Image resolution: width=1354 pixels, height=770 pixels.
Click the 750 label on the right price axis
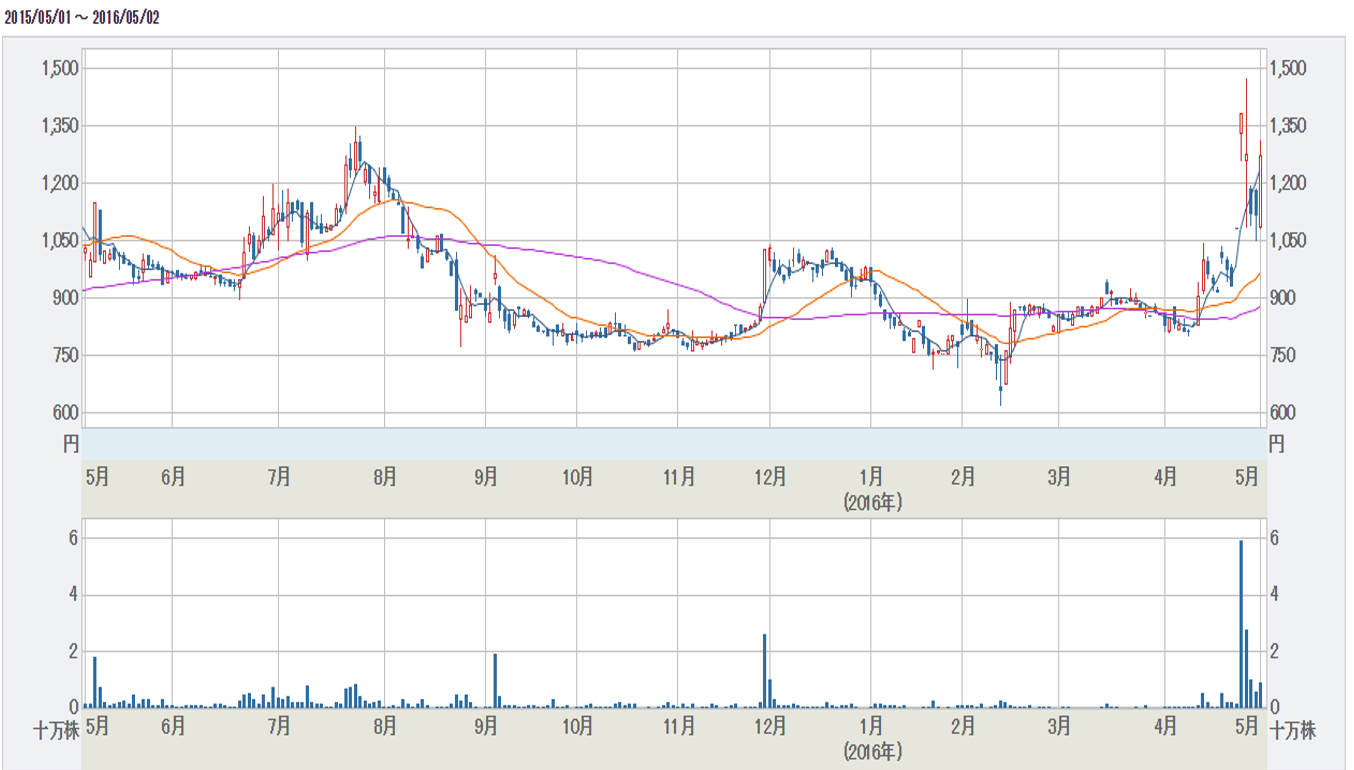(x=1283, y=356)
